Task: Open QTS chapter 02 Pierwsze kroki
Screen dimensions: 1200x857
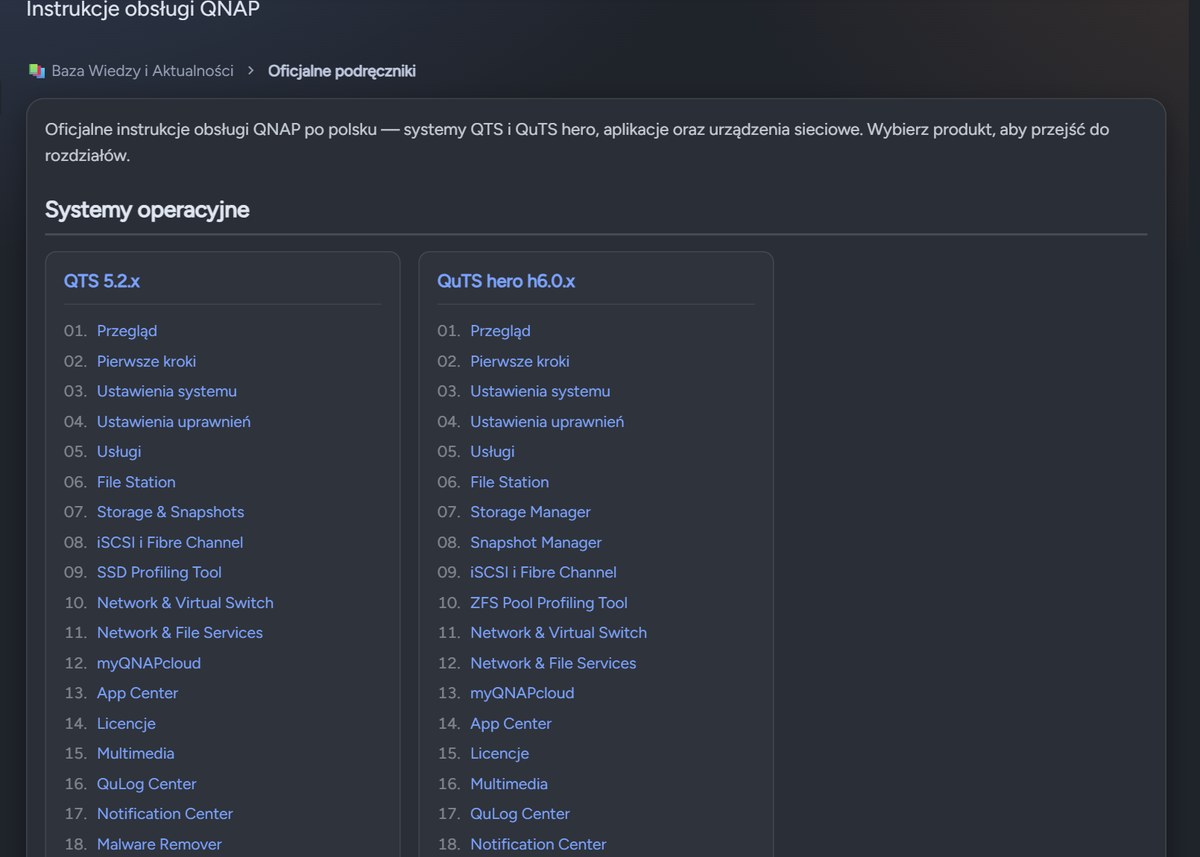Action: pos(146,361)
